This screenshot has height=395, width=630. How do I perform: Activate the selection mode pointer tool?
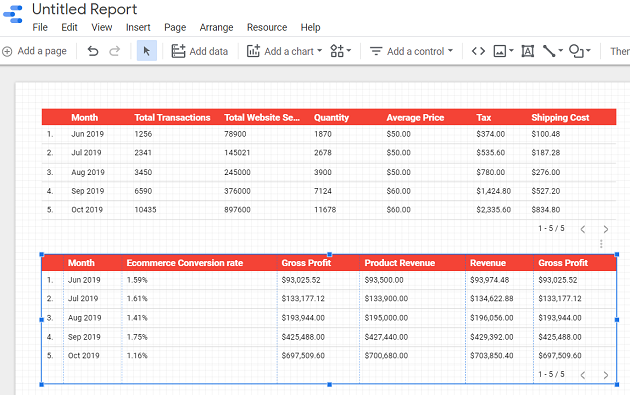click(147, 51)
